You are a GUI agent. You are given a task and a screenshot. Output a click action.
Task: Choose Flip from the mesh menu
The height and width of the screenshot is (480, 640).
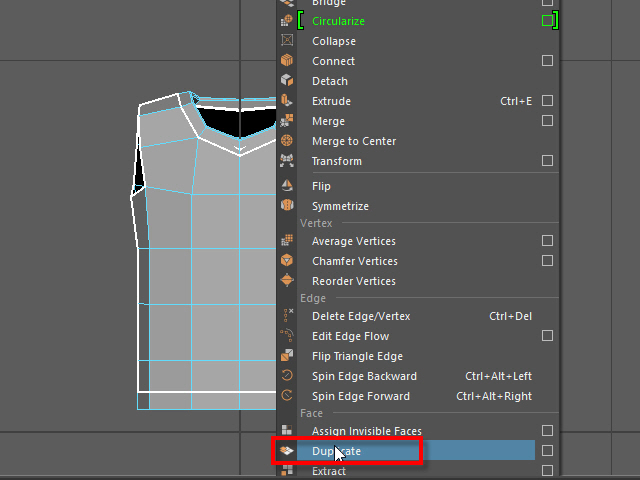(321, 186)
